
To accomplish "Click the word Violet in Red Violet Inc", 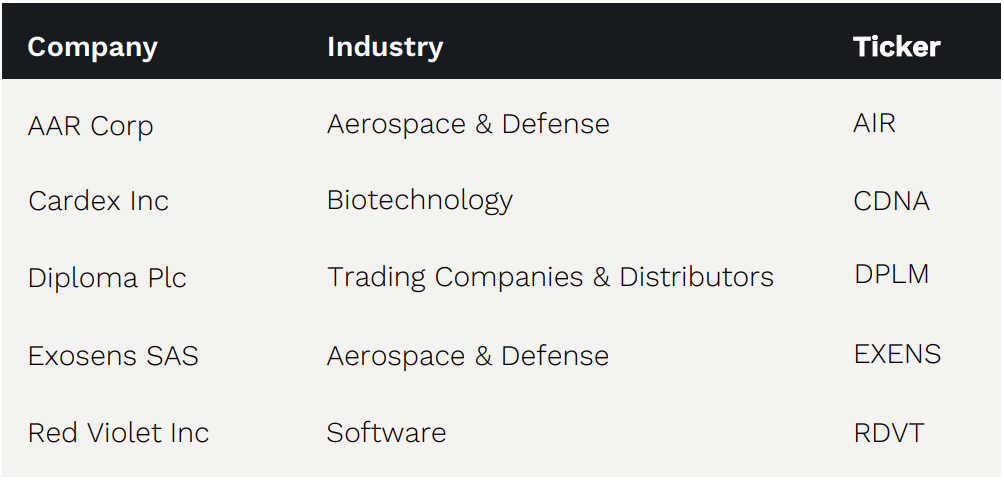I will tap(118, 433).
